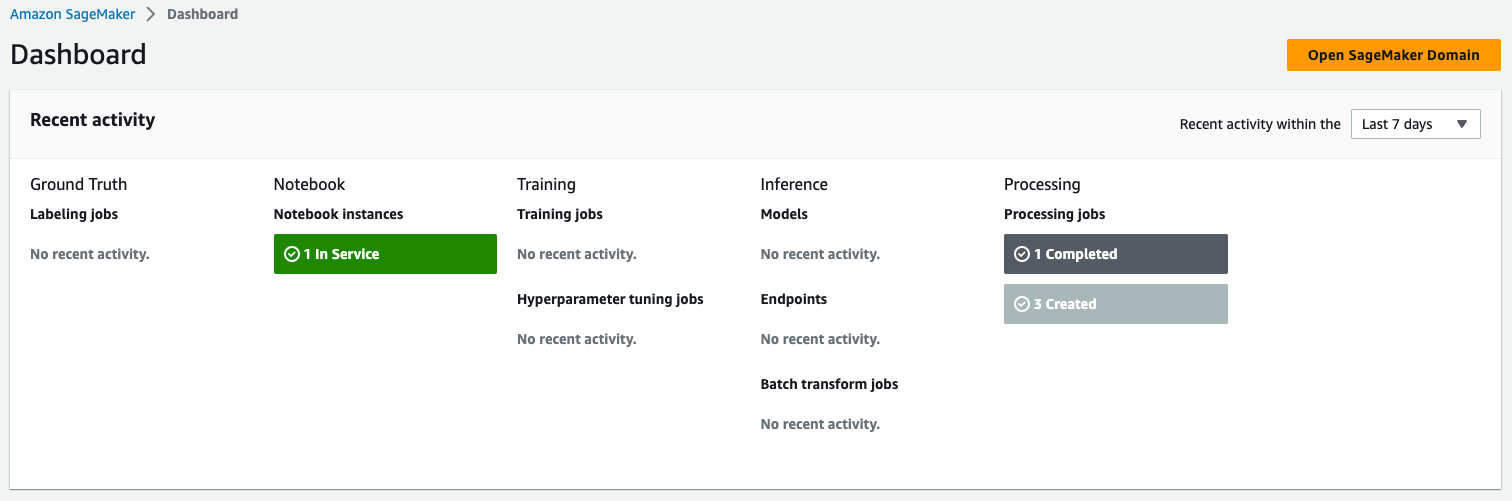Image resolution: width=1512 pixels, height=501 pixels.
Task: Open the Last 7 days dropdown
Action: click(x=1414, y=125)
